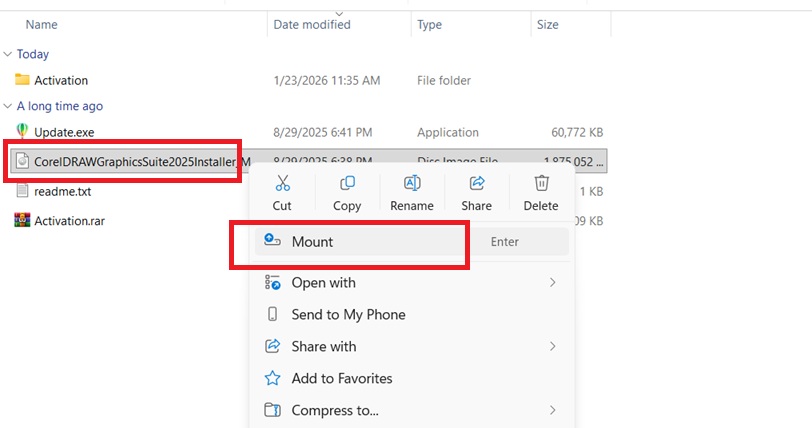Screen dimensions: 812x428
Task: Select the Activation folder name
Action: click(61, 80)
